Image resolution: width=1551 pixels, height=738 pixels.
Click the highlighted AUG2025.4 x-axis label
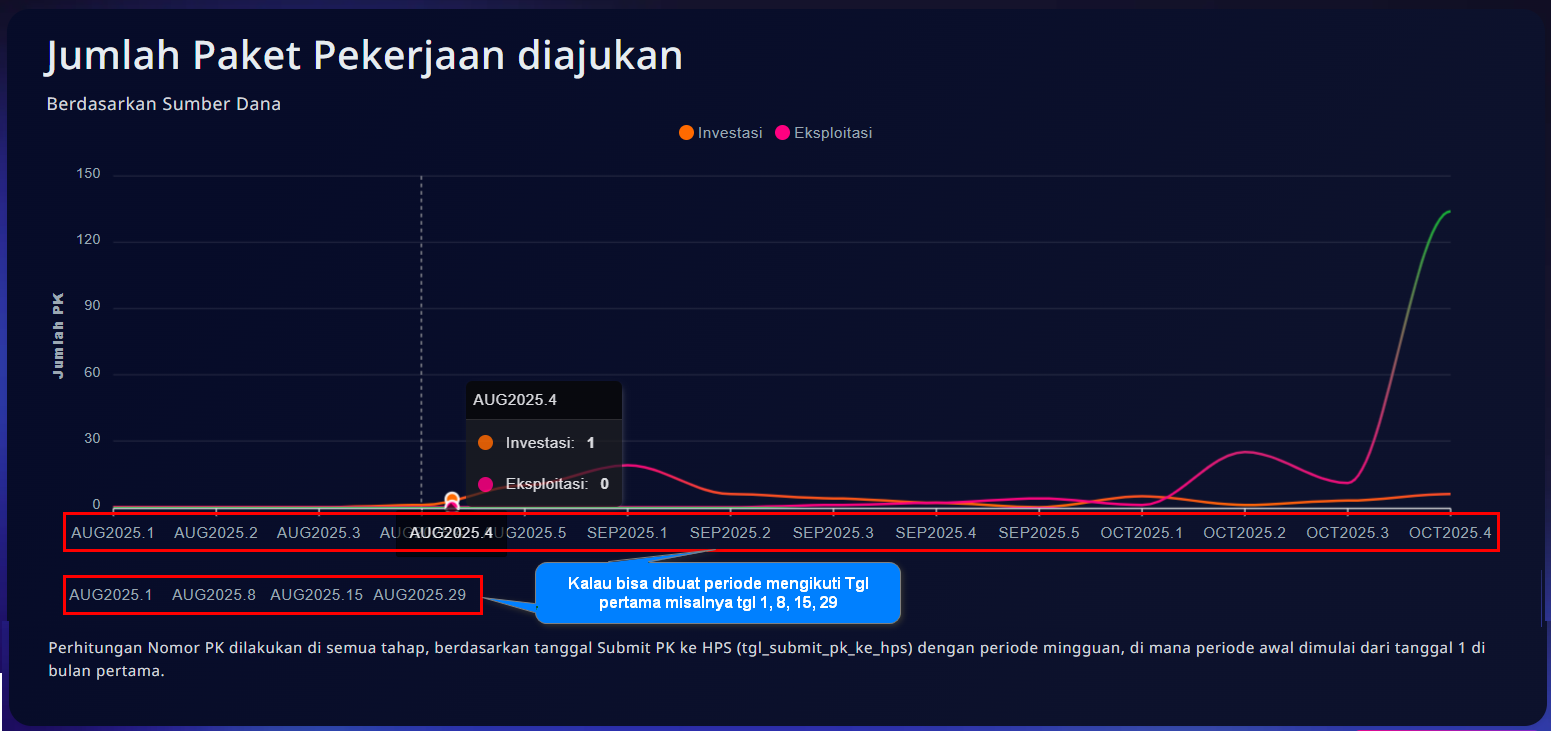tap(451, 533)
